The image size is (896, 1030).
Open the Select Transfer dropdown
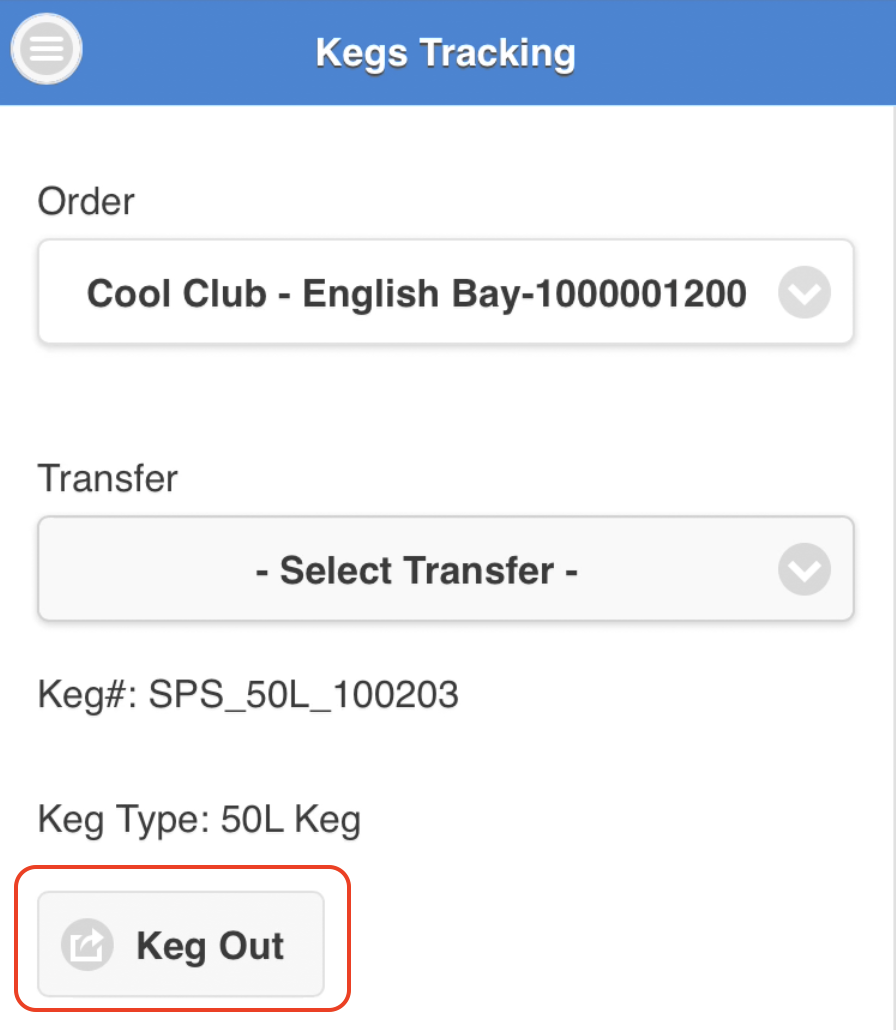[x=445, y=570]
